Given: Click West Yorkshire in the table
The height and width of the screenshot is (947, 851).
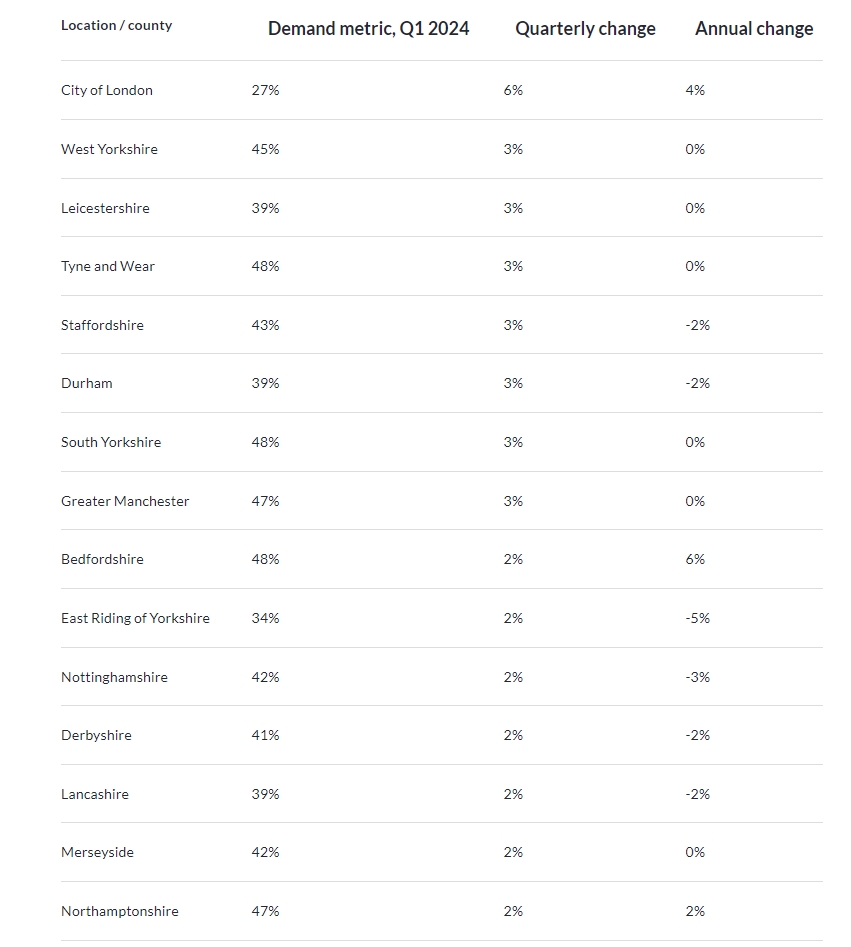Looking at the screenshot, I should click(x=109, y=149).
